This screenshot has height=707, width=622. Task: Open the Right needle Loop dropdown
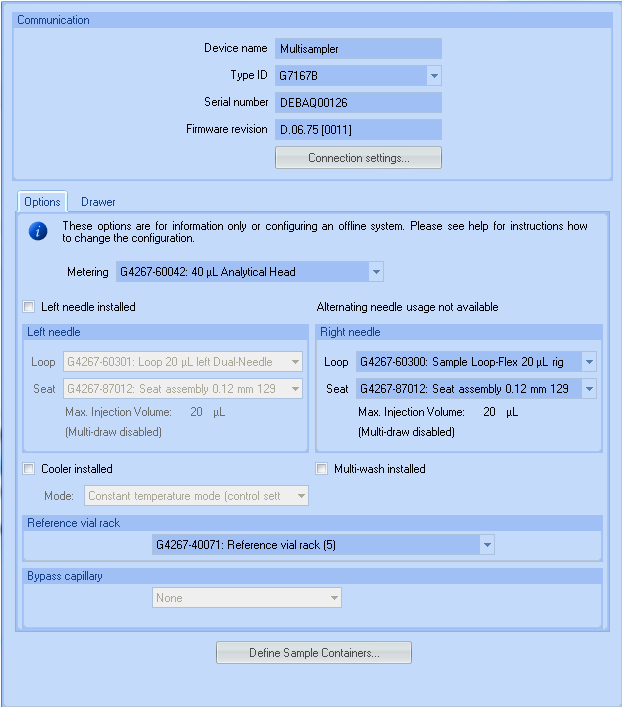[x=589, y=362]
